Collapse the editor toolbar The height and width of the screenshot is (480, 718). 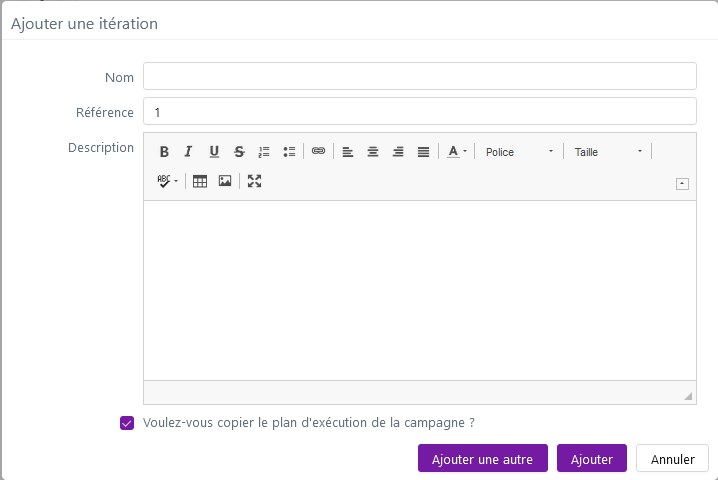(682, 183)
